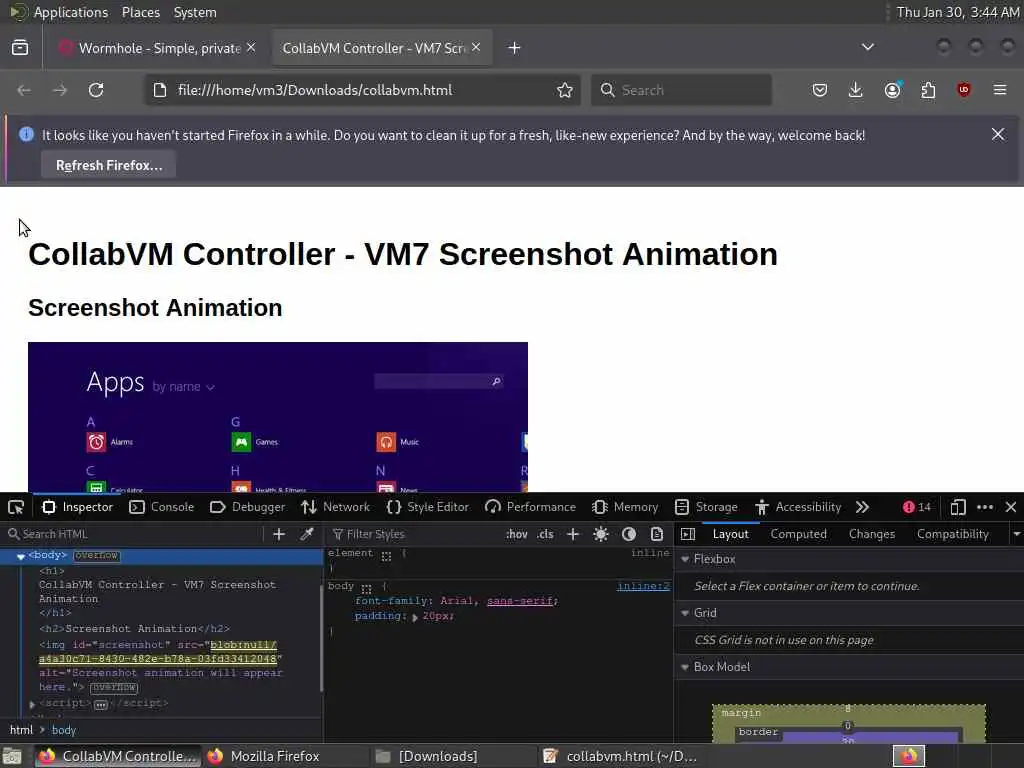The image size is (1024, 768).
Task: Open the Responsive Design Mode icon
Action: (958, 507)
